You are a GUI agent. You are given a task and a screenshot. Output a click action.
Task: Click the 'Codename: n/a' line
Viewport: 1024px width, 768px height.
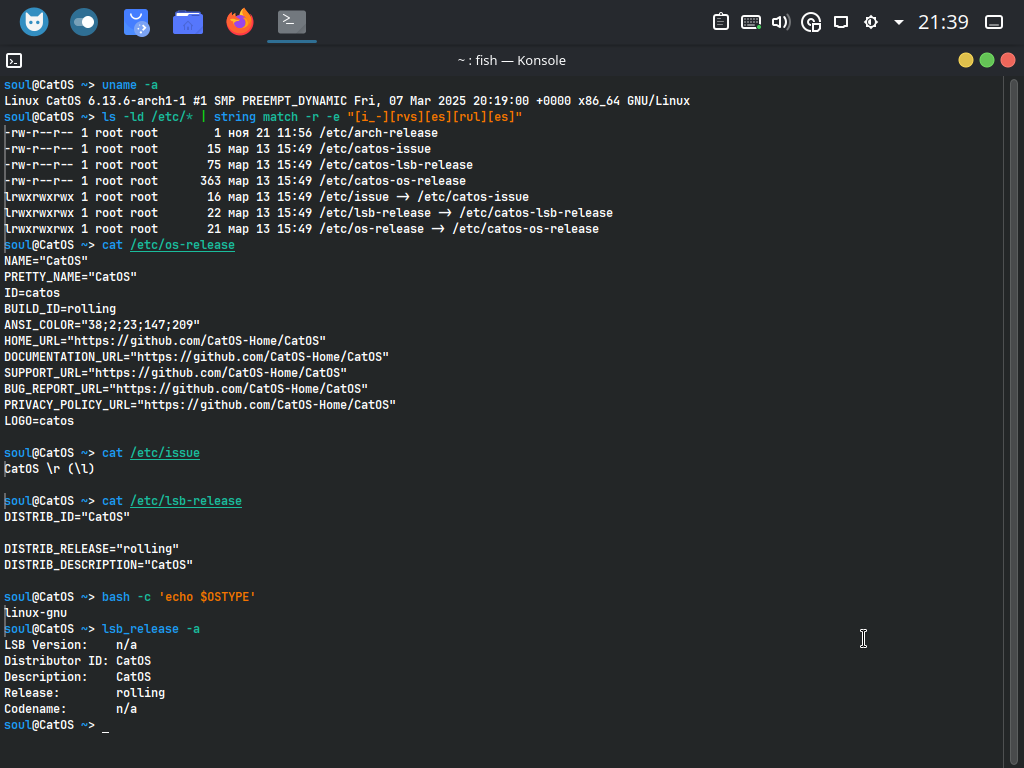[71, 709]
